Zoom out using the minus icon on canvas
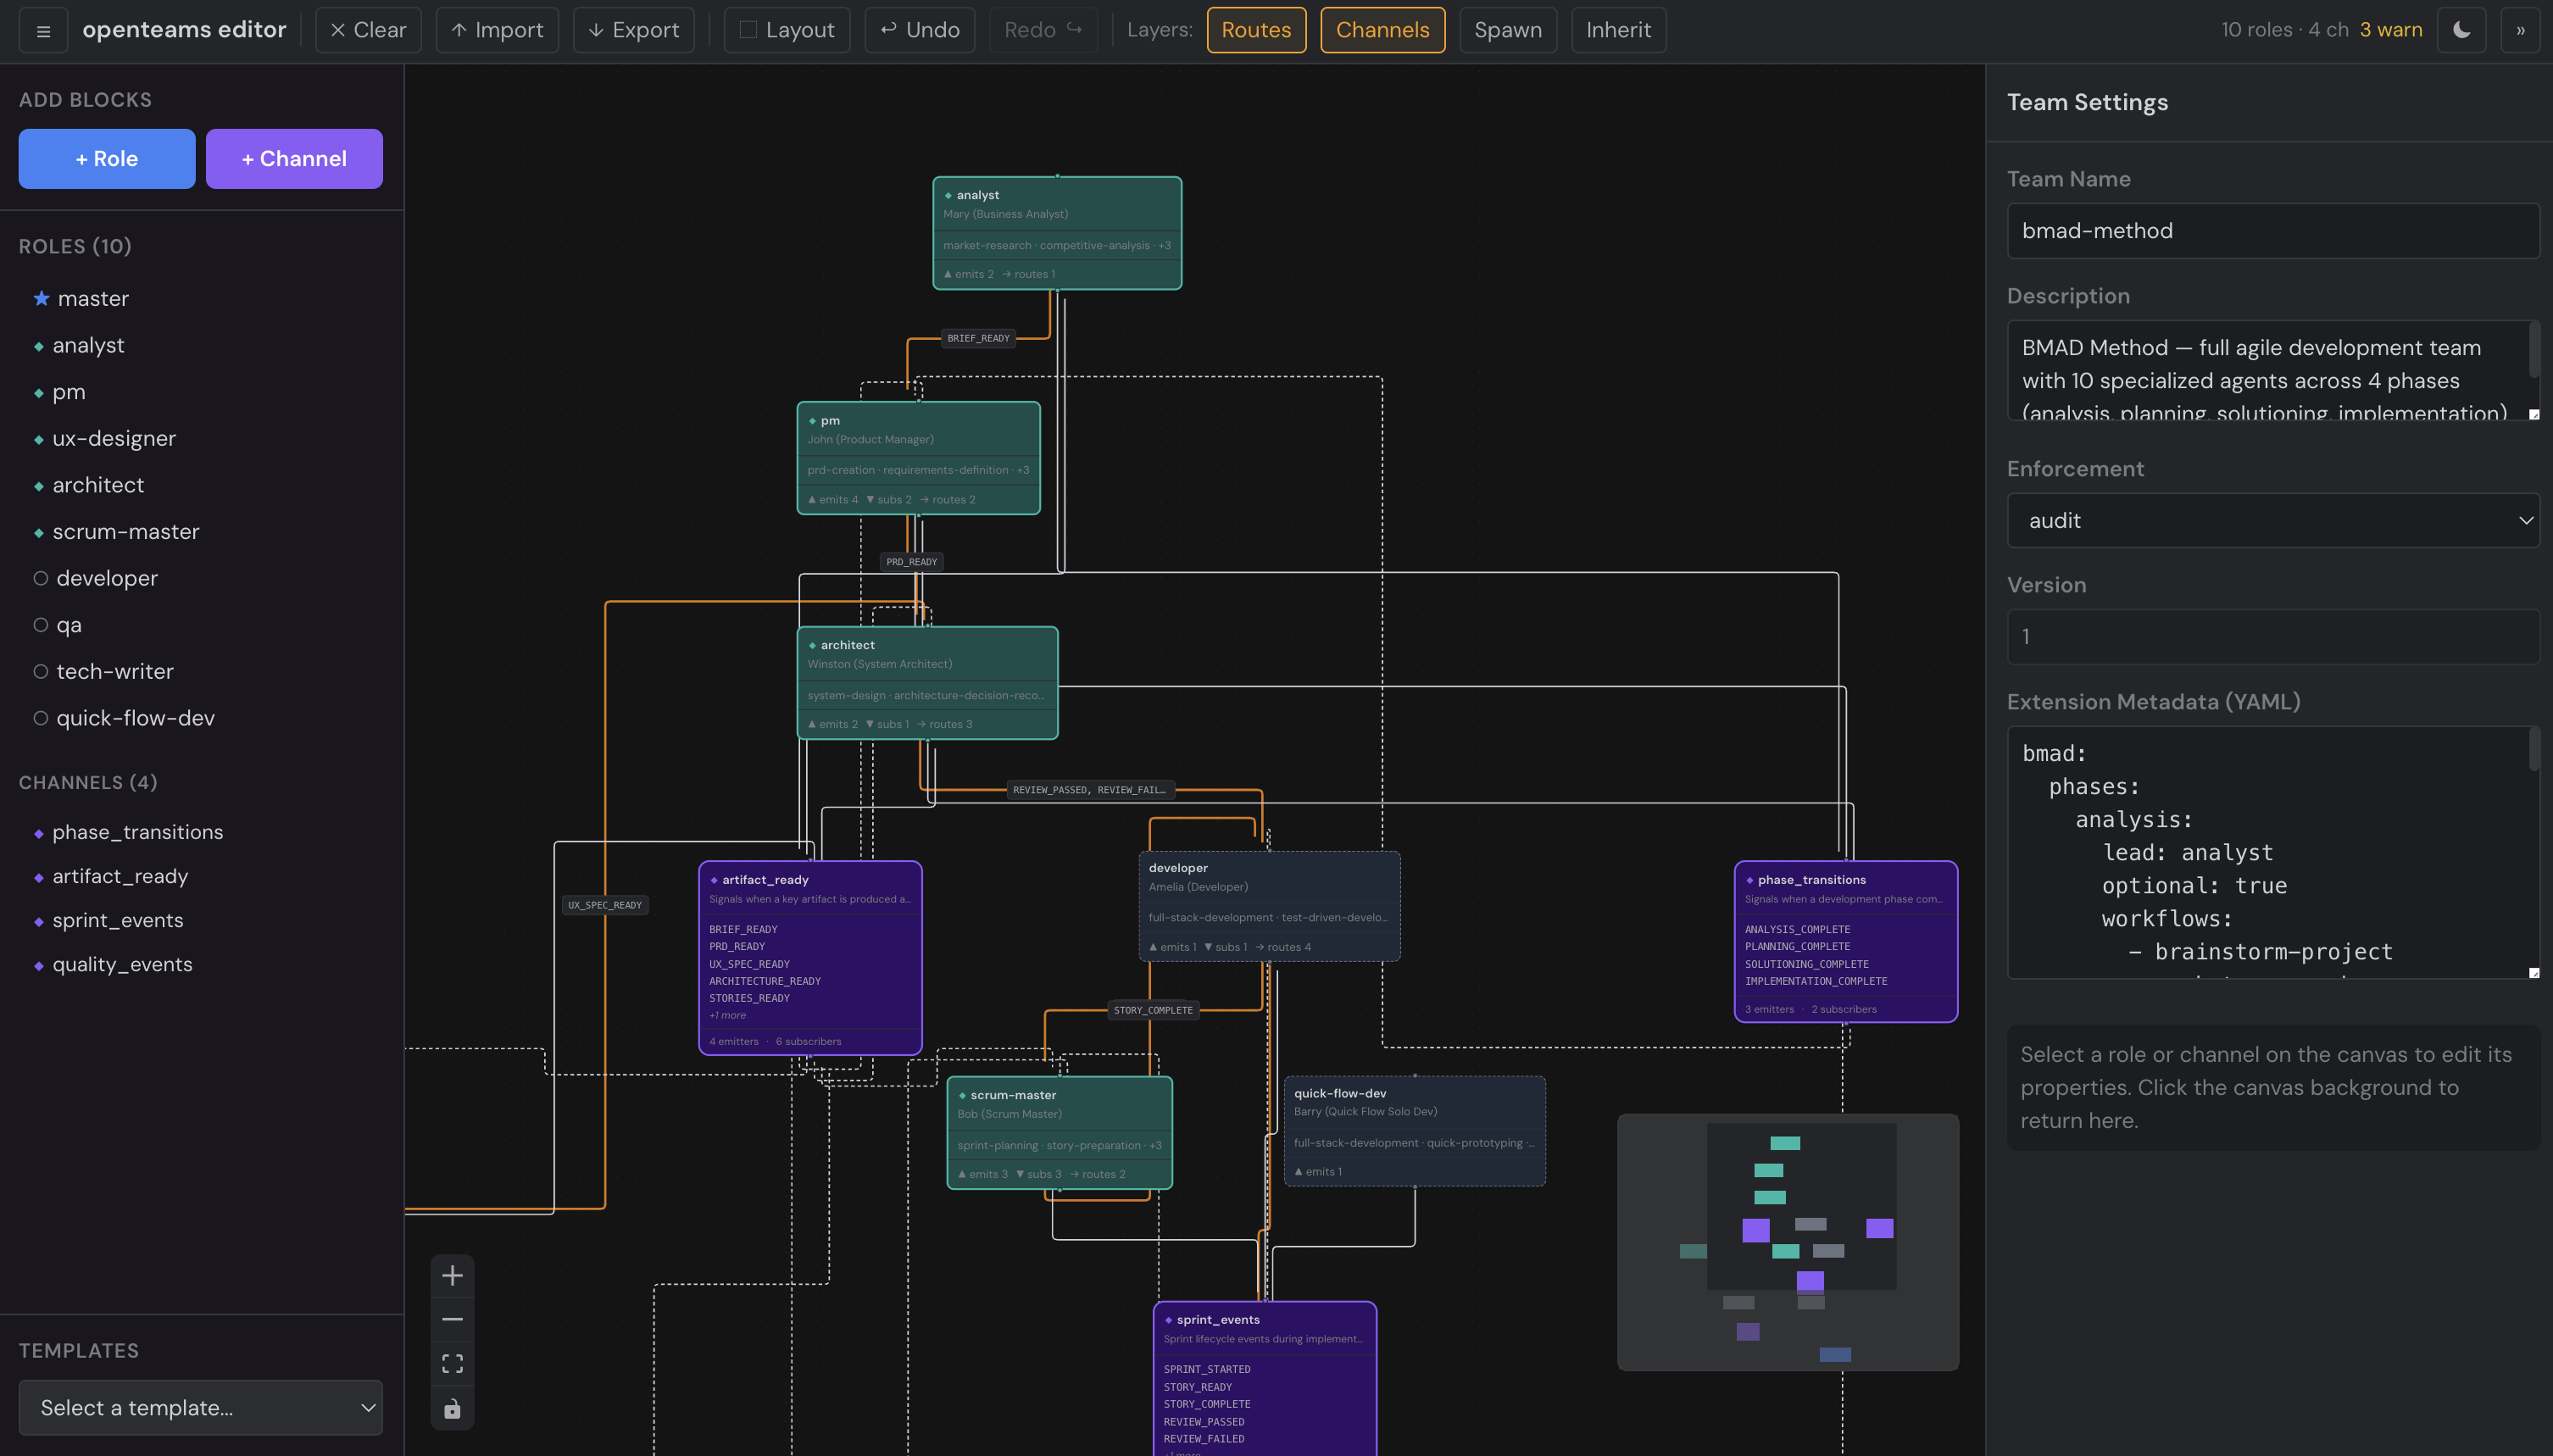Screen dimensions: 2553x1456 (x=452, y=1319)
